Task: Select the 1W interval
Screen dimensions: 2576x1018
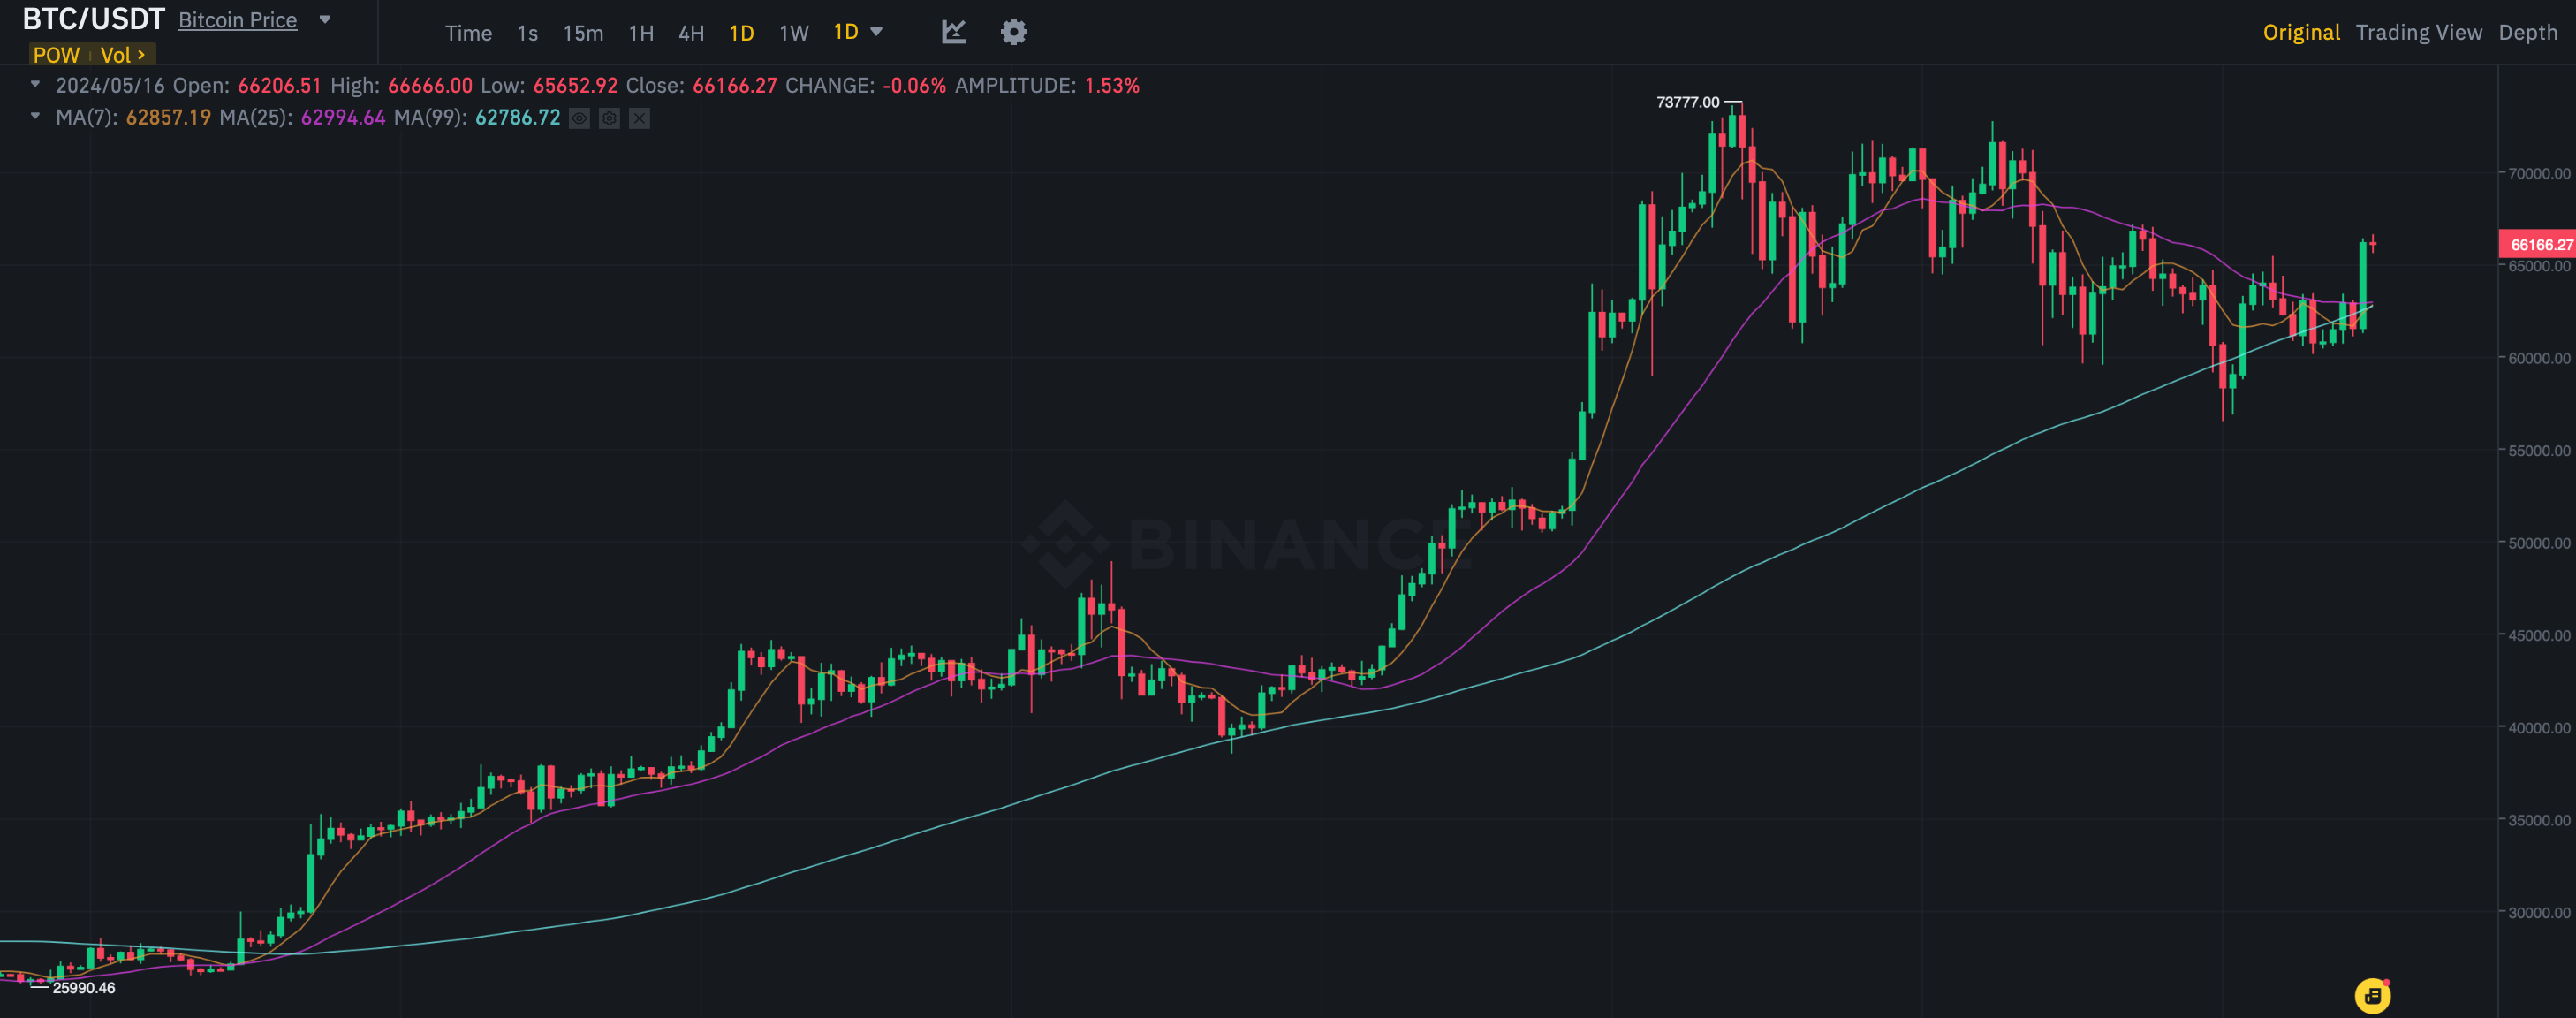Action: (x=794, y=33)
